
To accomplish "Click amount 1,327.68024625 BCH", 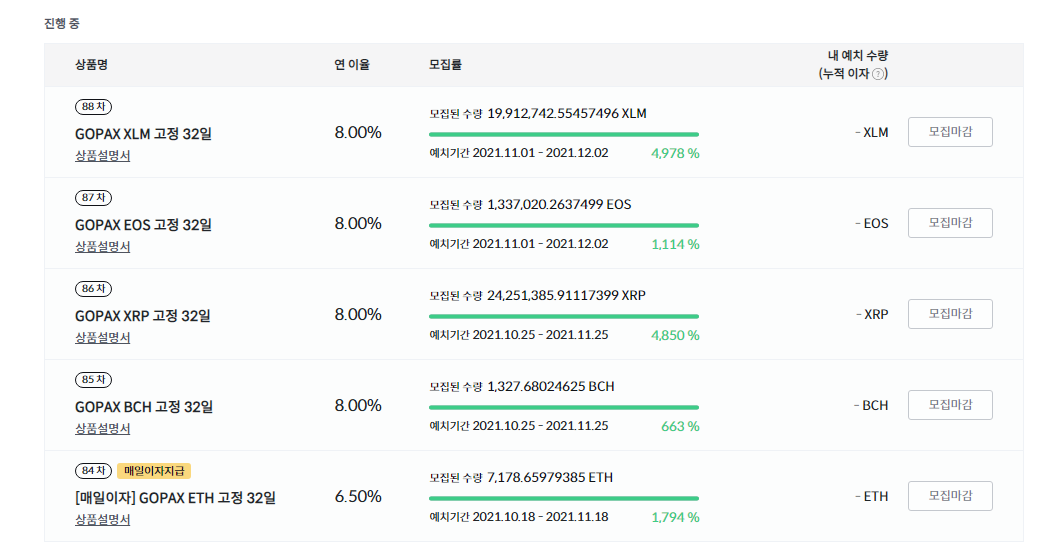I will 551,386.
